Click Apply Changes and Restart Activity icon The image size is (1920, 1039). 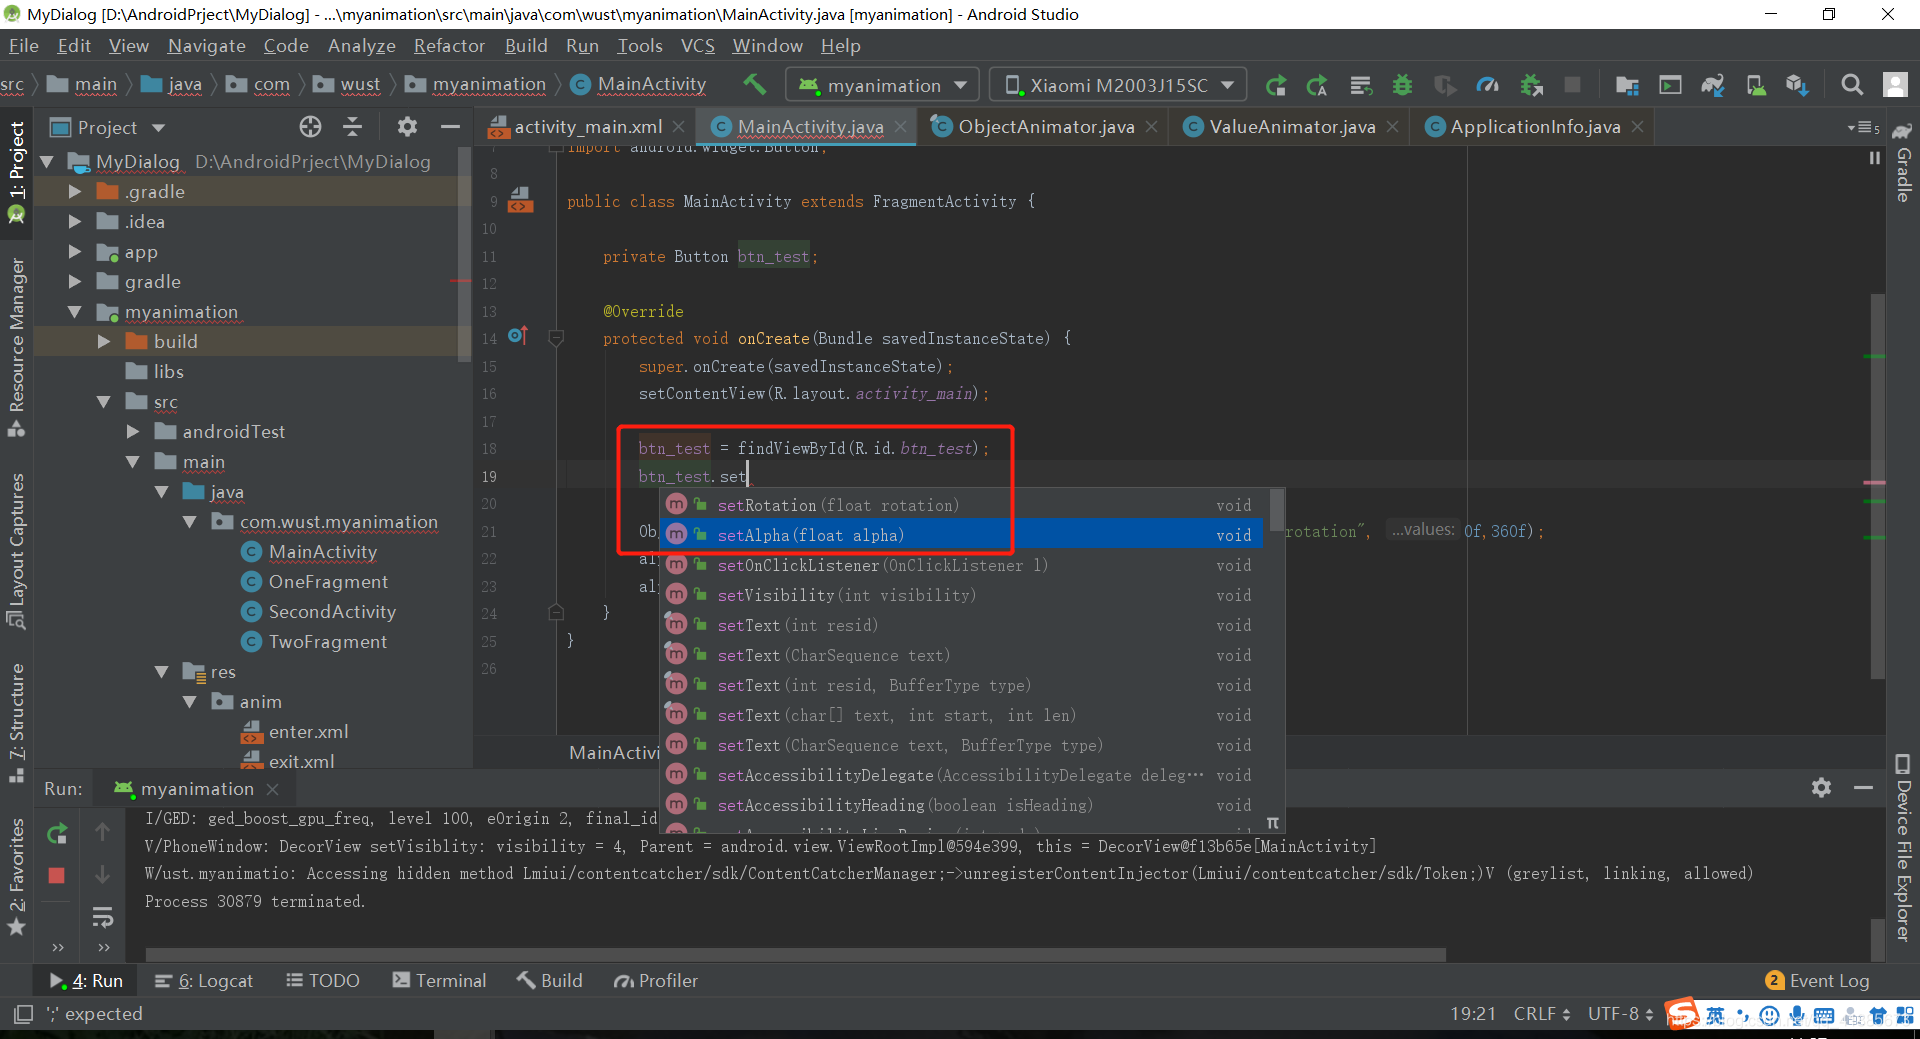click(1317, 86)
